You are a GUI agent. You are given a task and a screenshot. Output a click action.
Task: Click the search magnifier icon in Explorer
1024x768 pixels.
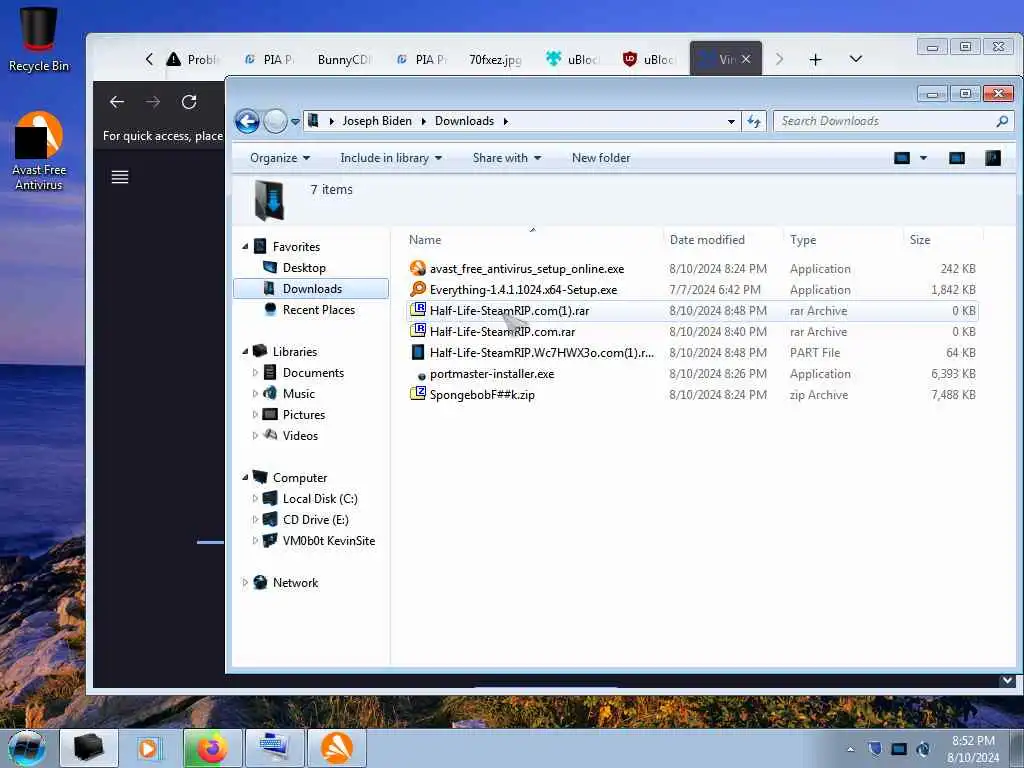point(1002,121)
